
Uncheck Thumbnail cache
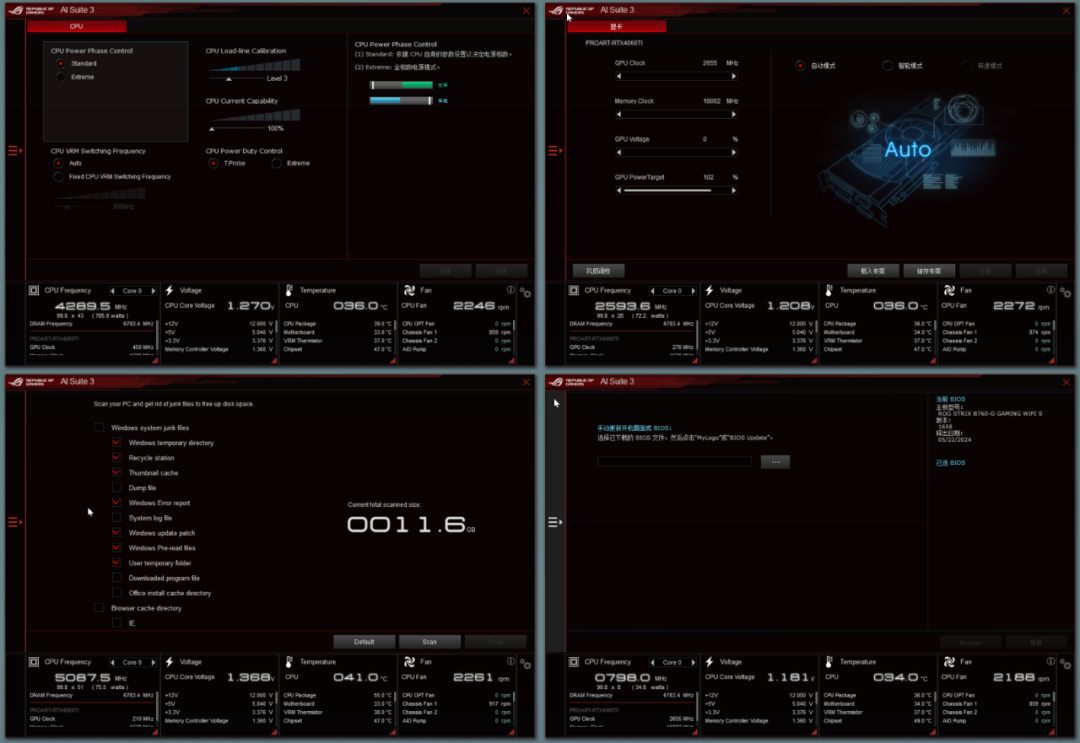tap(116, 472)
